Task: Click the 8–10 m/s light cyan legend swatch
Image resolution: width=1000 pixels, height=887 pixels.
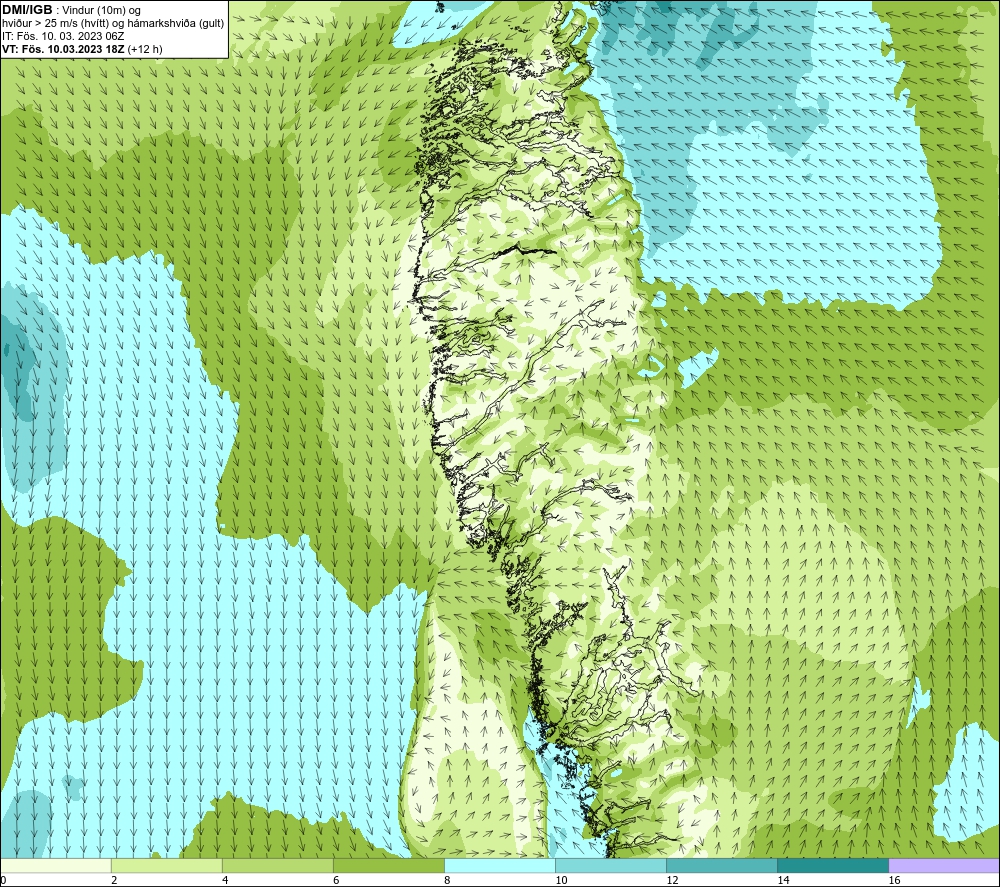Action: 499,866
